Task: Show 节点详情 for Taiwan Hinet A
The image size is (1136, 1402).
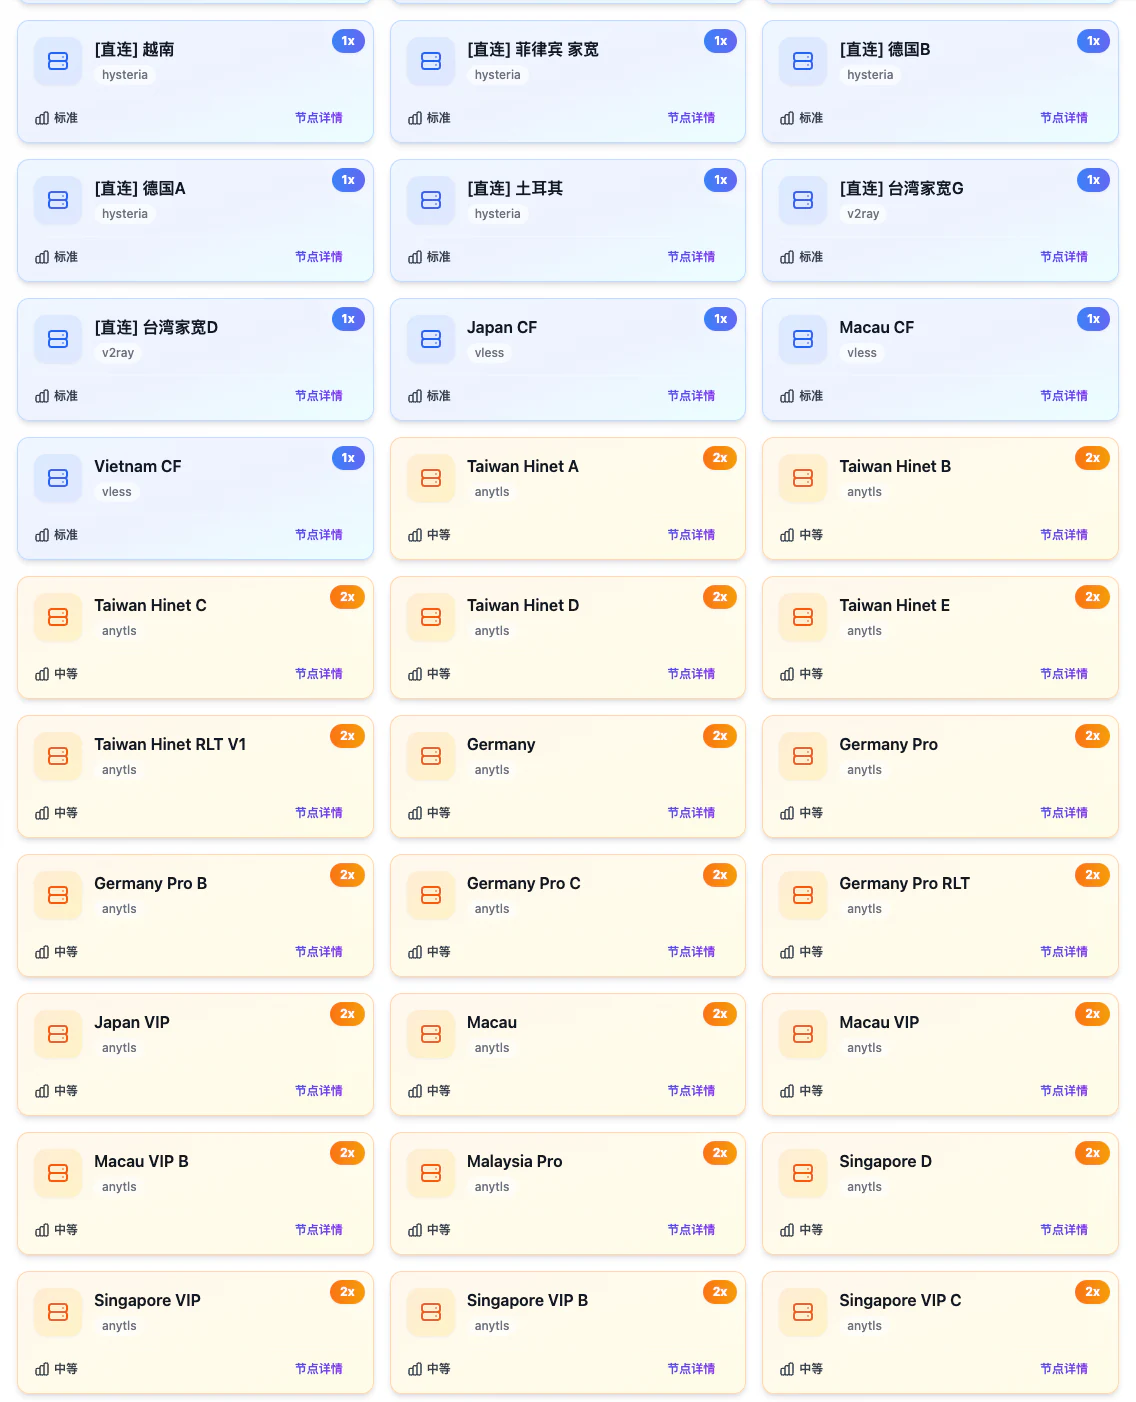Action: [691, 535]
